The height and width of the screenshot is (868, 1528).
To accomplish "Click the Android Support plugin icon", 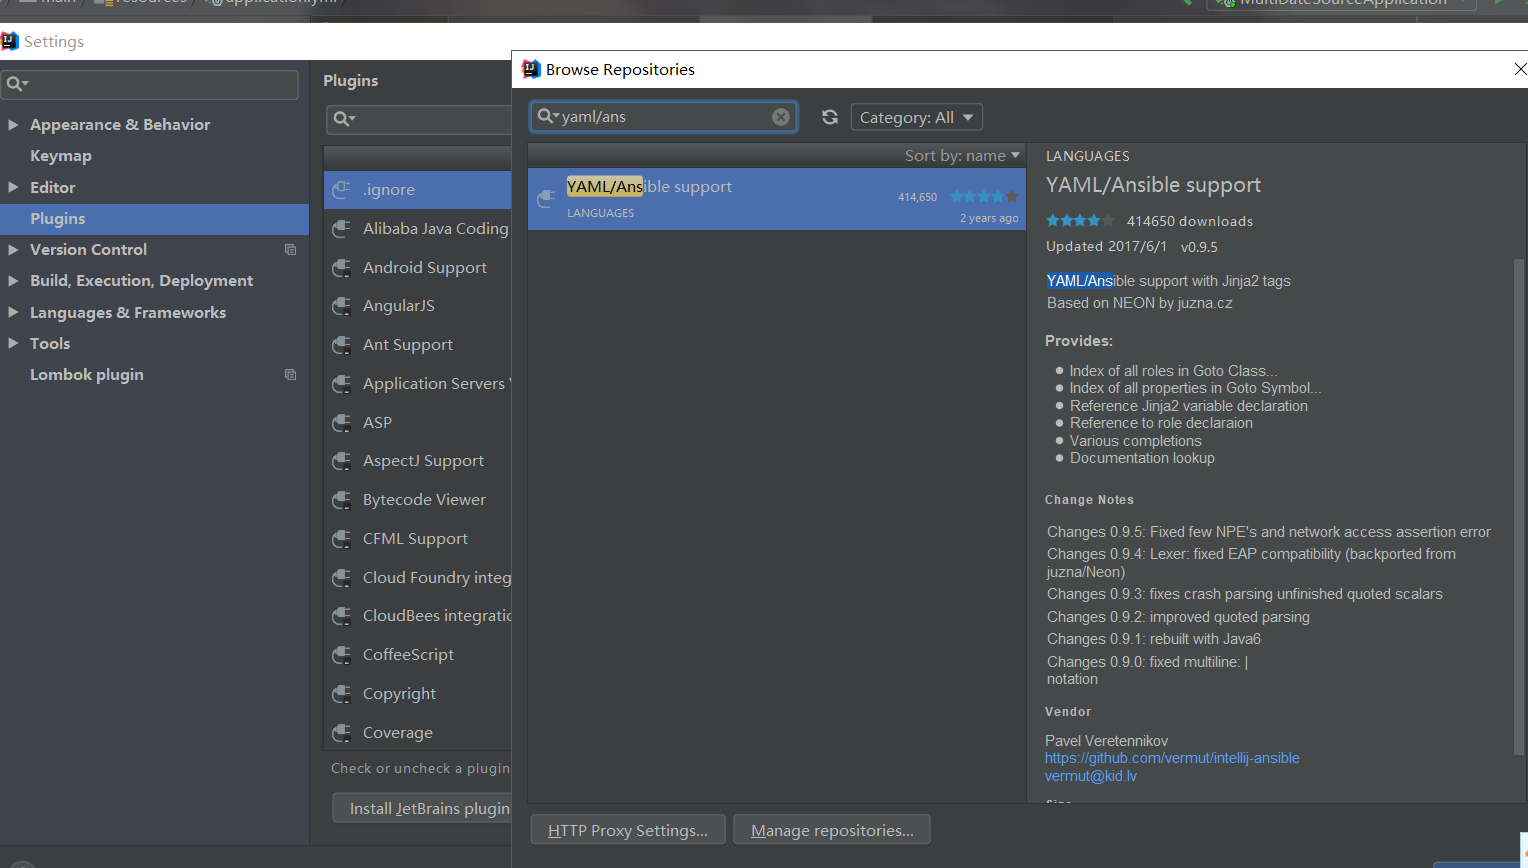I will click(x=343, y=267).
